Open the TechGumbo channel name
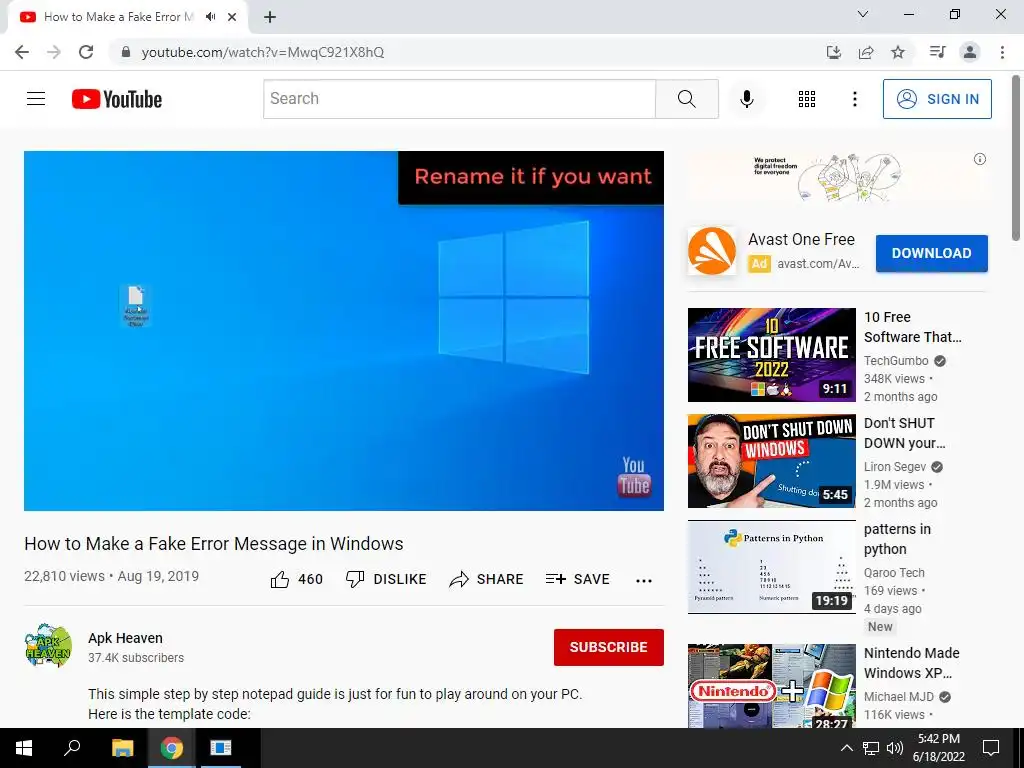Image resolution: width=1024 pixels, height=768 pixels. point(896,360)
